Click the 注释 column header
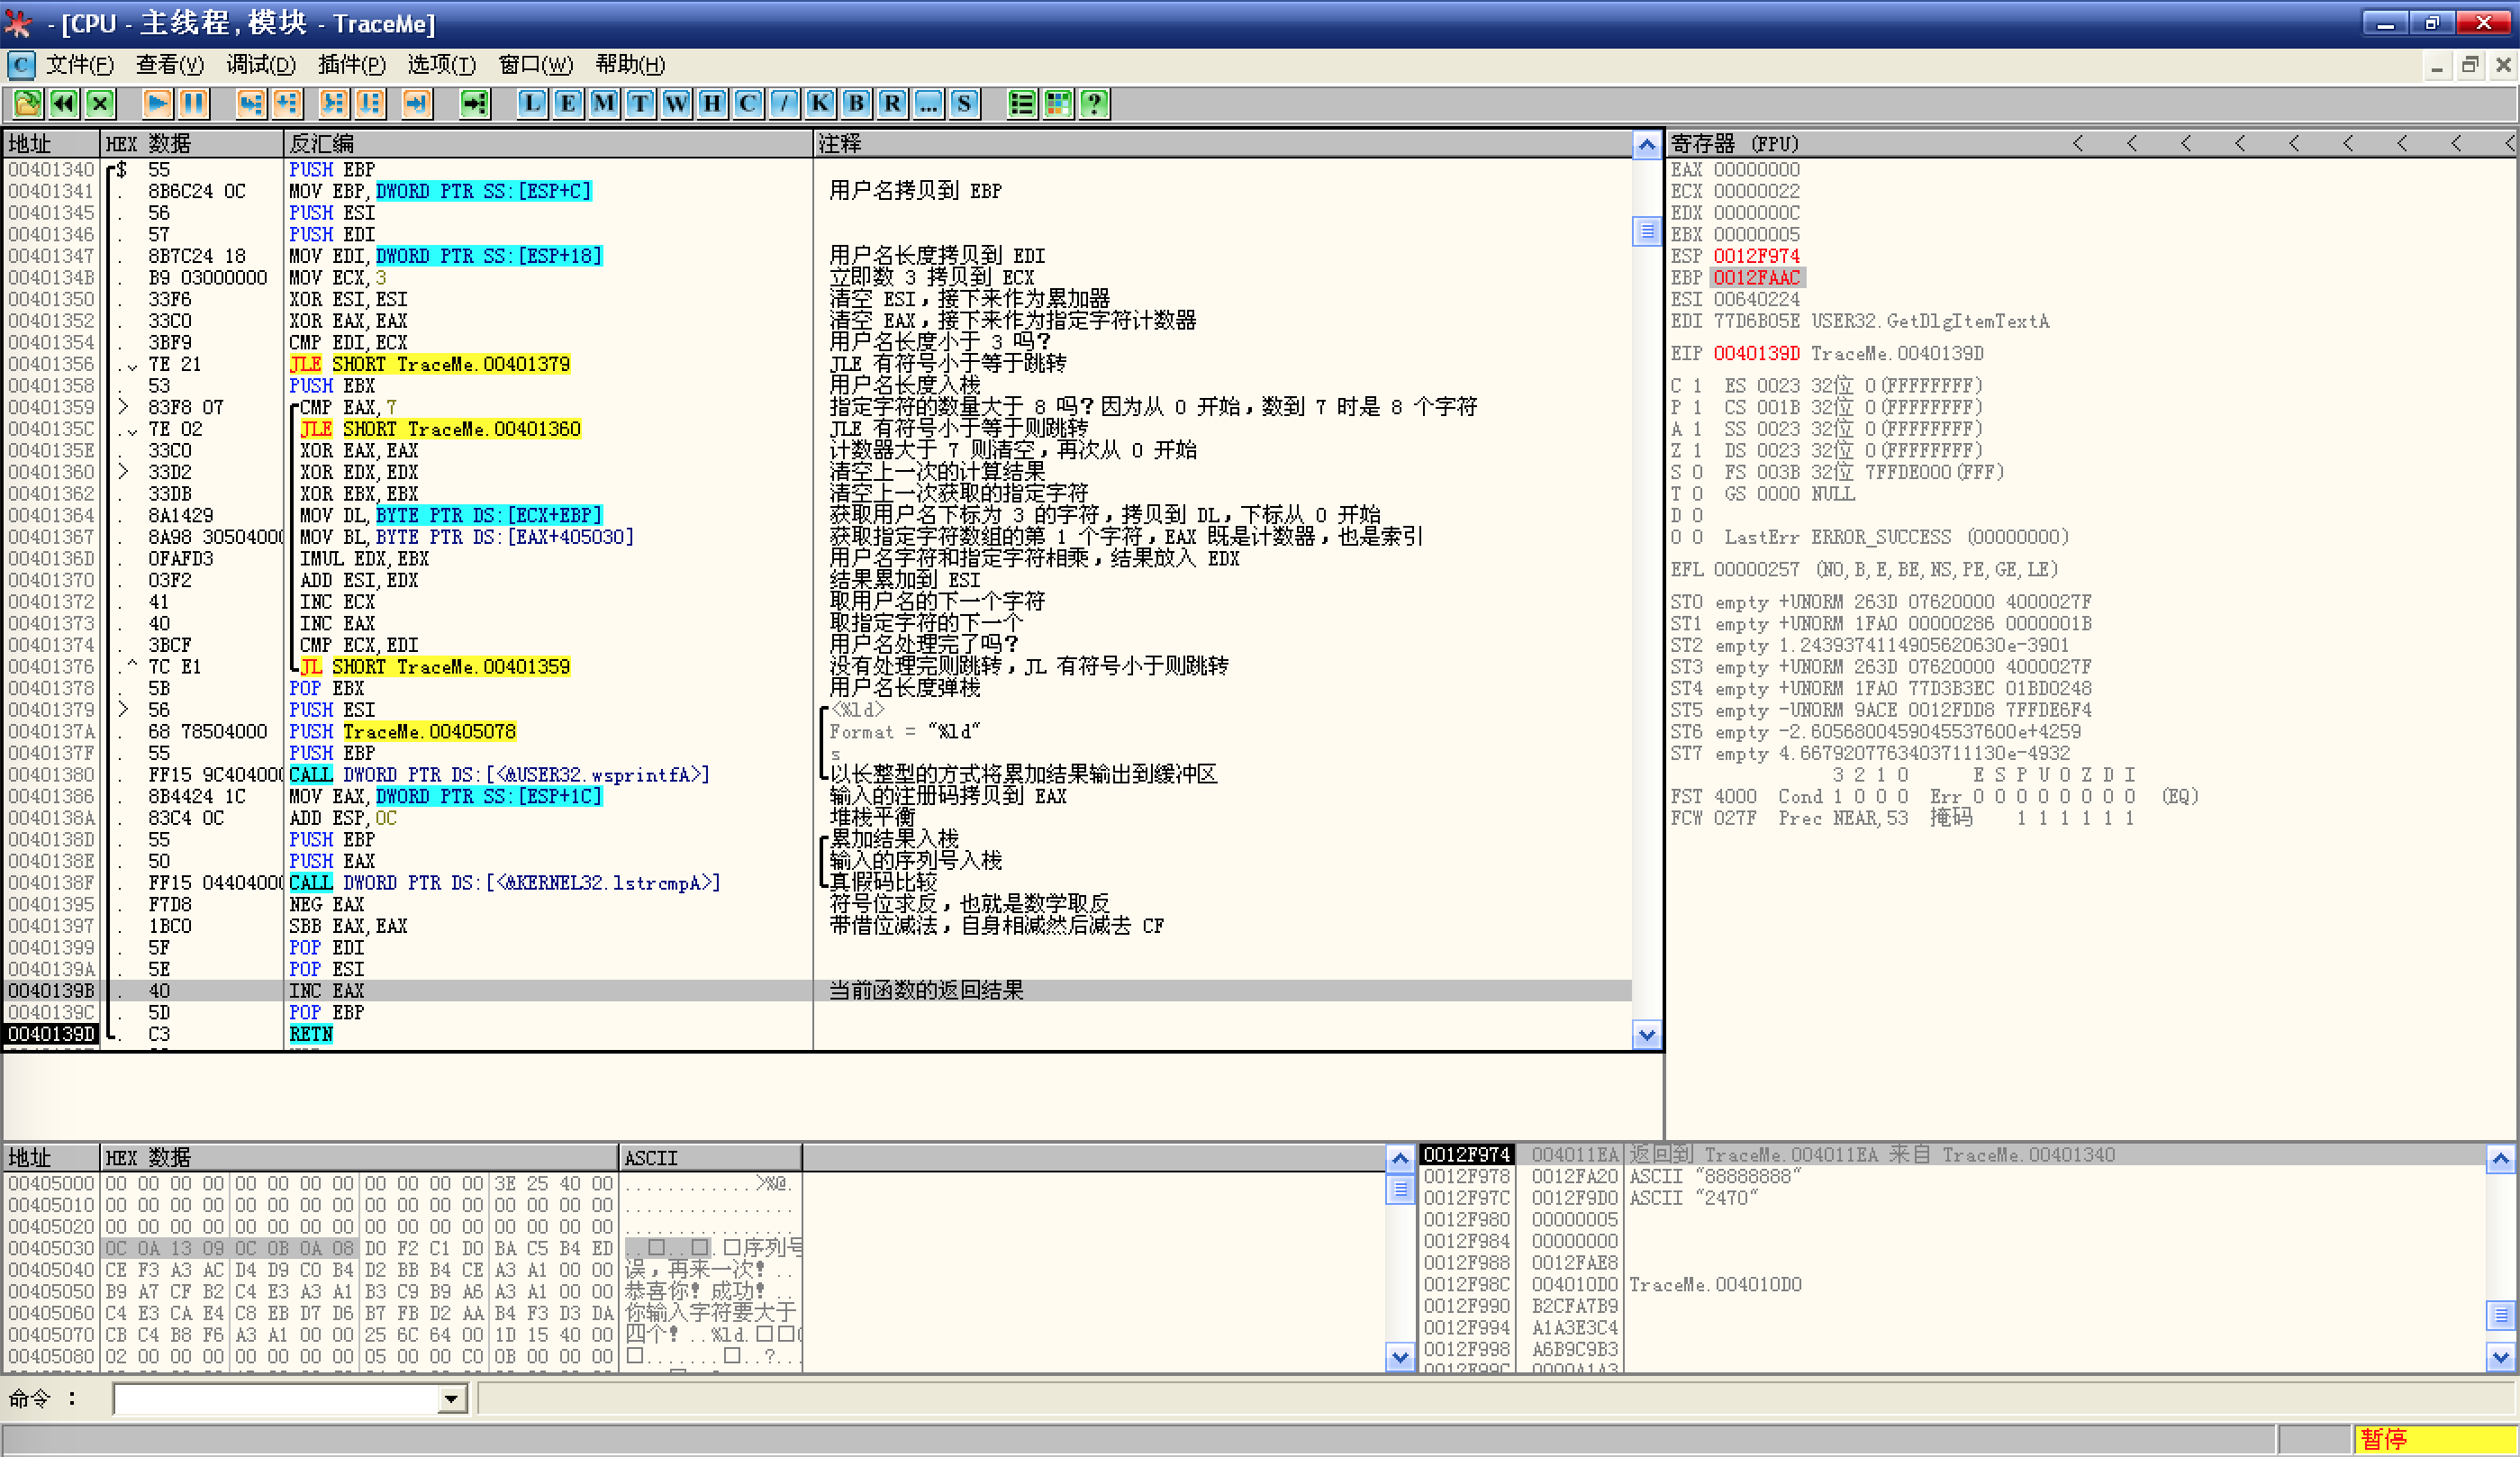 (840, 144)
